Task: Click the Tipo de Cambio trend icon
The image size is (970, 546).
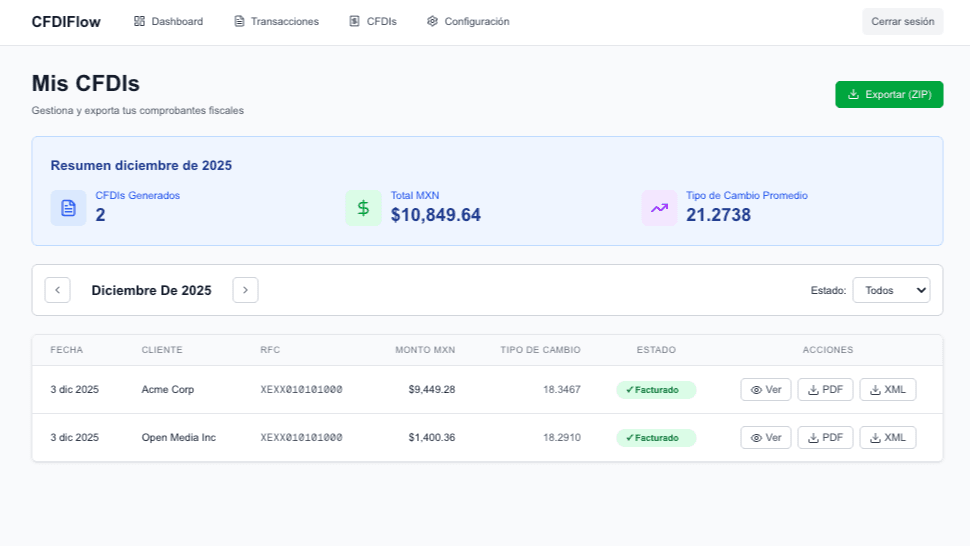Action: [x=659, y=208]
